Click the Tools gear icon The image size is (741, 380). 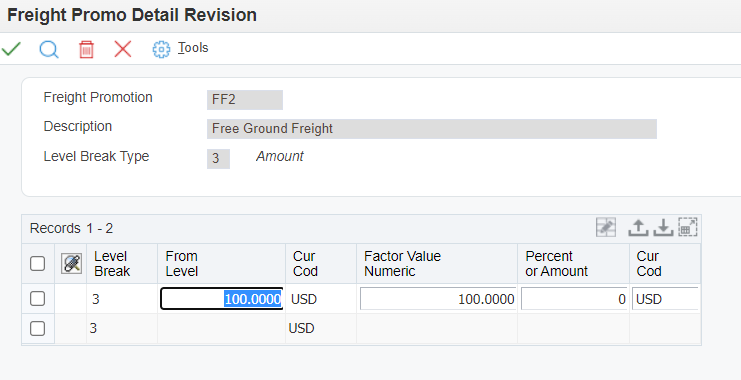pyautogui.click(x=161, y=49)
